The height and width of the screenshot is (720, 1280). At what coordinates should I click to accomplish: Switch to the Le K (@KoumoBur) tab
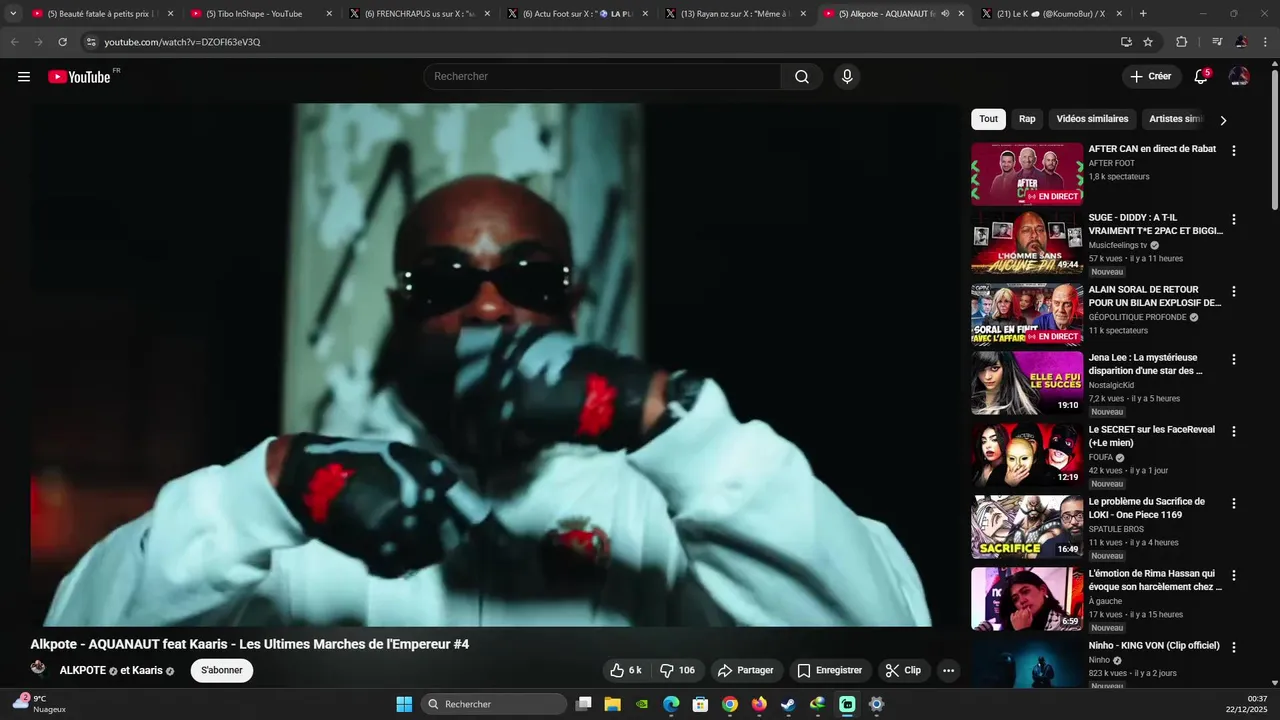pyautogui.click(x=1051, y=14)
